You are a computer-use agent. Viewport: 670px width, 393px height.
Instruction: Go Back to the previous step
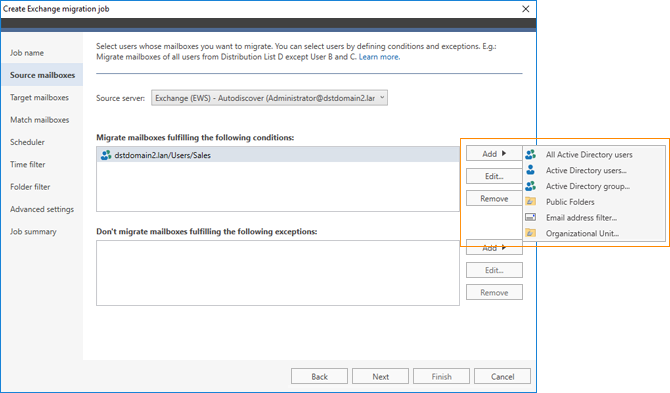click(x=319, y=376)
